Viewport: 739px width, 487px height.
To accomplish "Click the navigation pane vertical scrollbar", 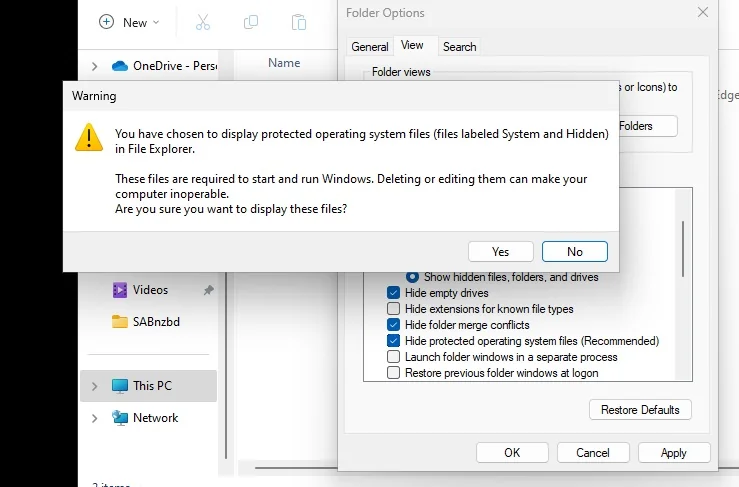I will (x=226, y=365).
